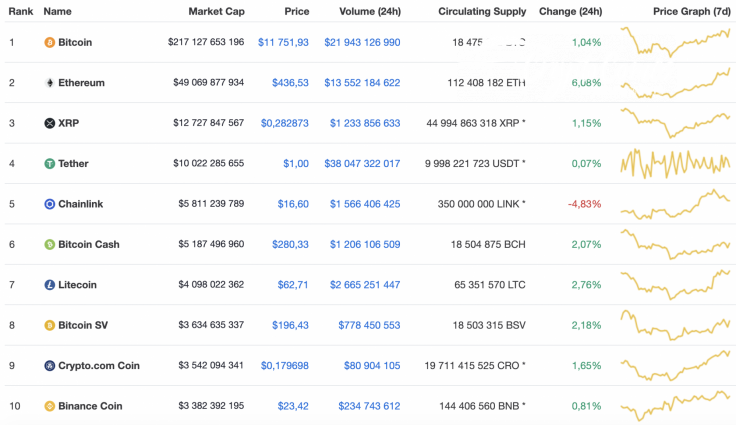The height and width of the screenshot is (425, 736).
Task: Click Ethereum volume $13 552 184 622
Action: coord(362,83)
